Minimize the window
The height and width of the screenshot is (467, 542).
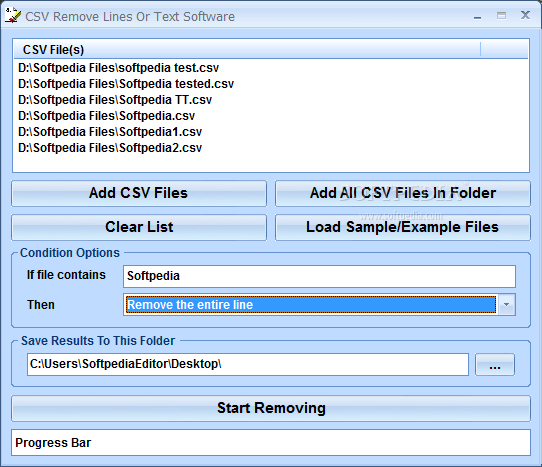[478, 16]
